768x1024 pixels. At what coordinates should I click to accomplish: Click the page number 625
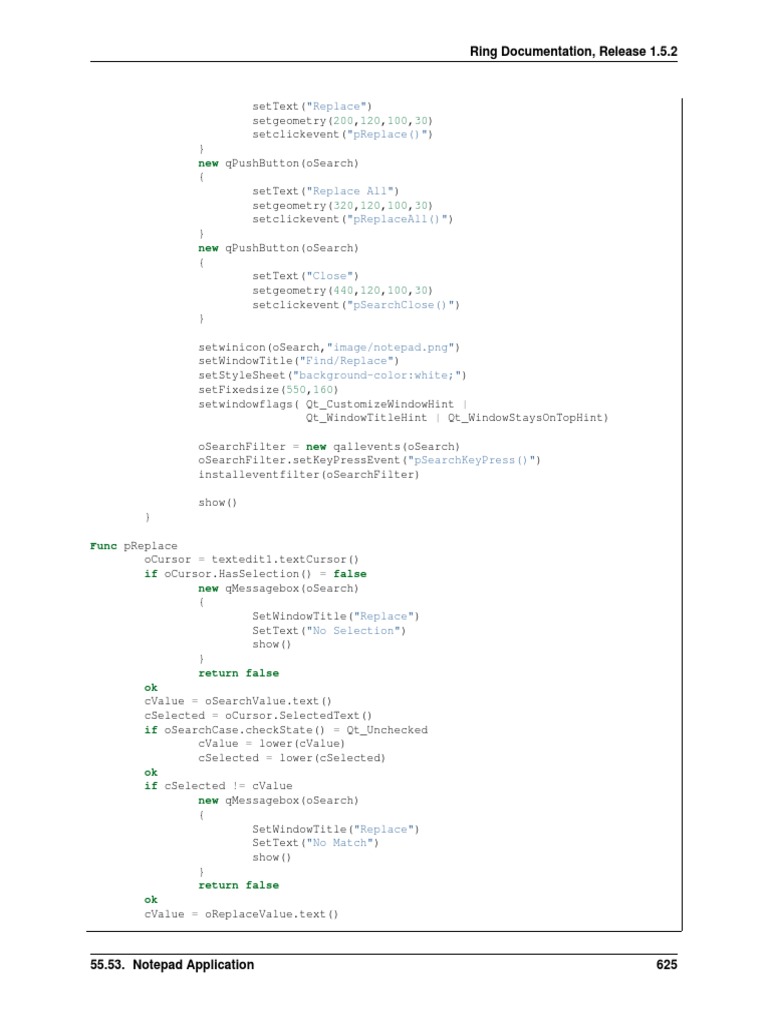667,965
